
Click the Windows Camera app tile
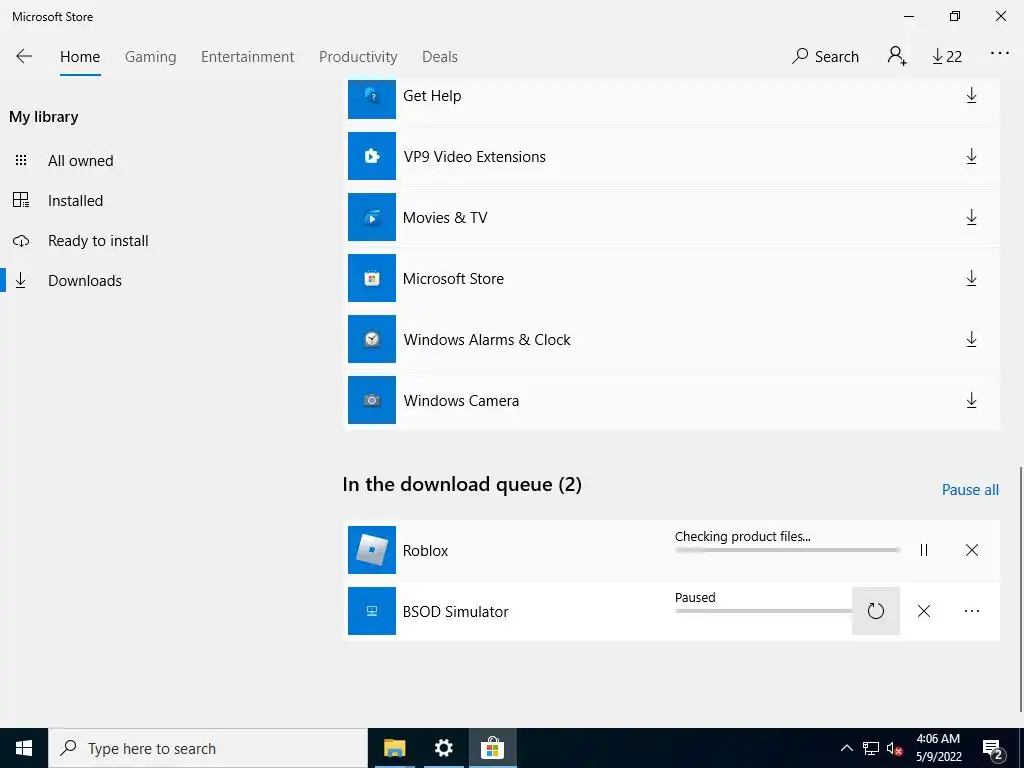click(x=372, y=400)
